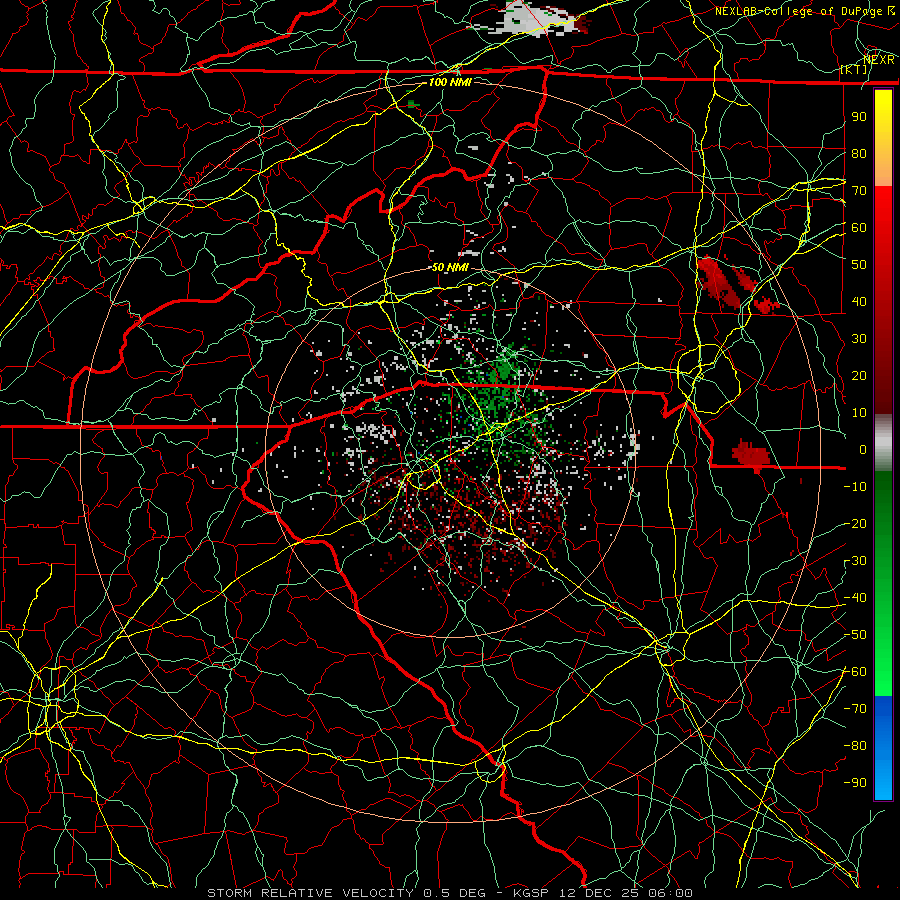Click the 0 value on velocity scale
900x900 pixels.
tap(863, 449)
